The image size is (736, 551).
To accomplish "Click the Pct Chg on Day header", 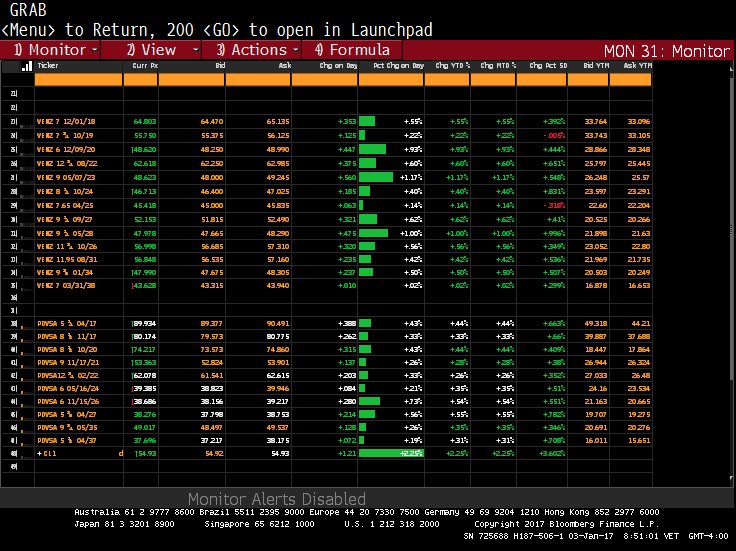I will tap(399, 66).
